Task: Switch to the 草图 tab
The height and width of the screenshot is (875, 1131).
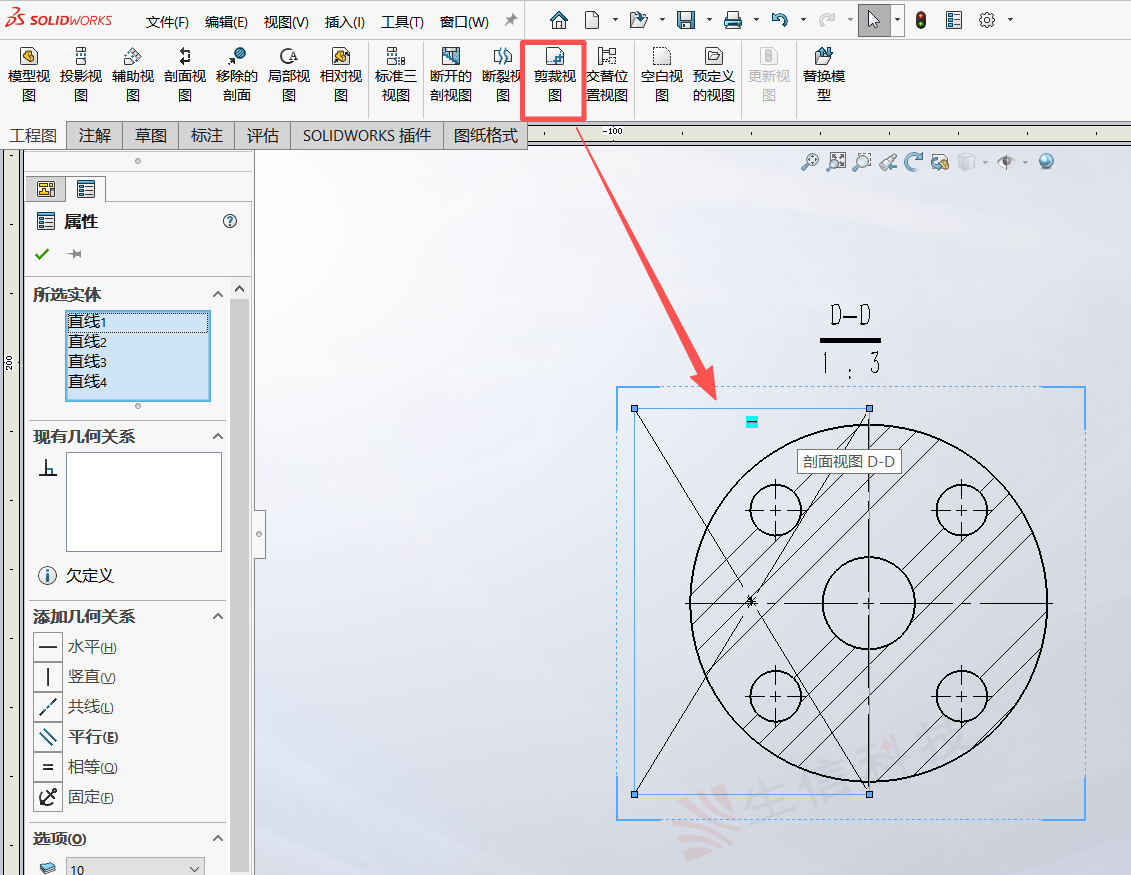Action: pos(151,136)
